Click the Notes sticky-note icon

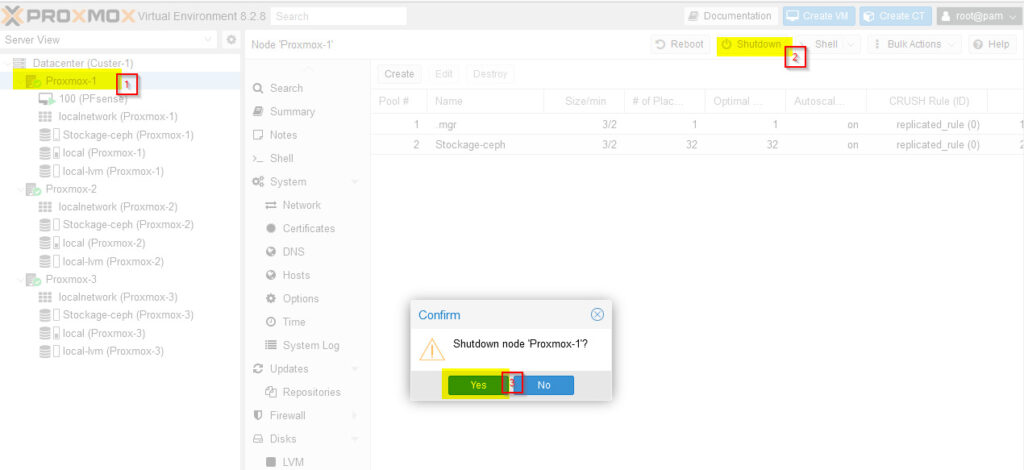[x=258, y=135]
